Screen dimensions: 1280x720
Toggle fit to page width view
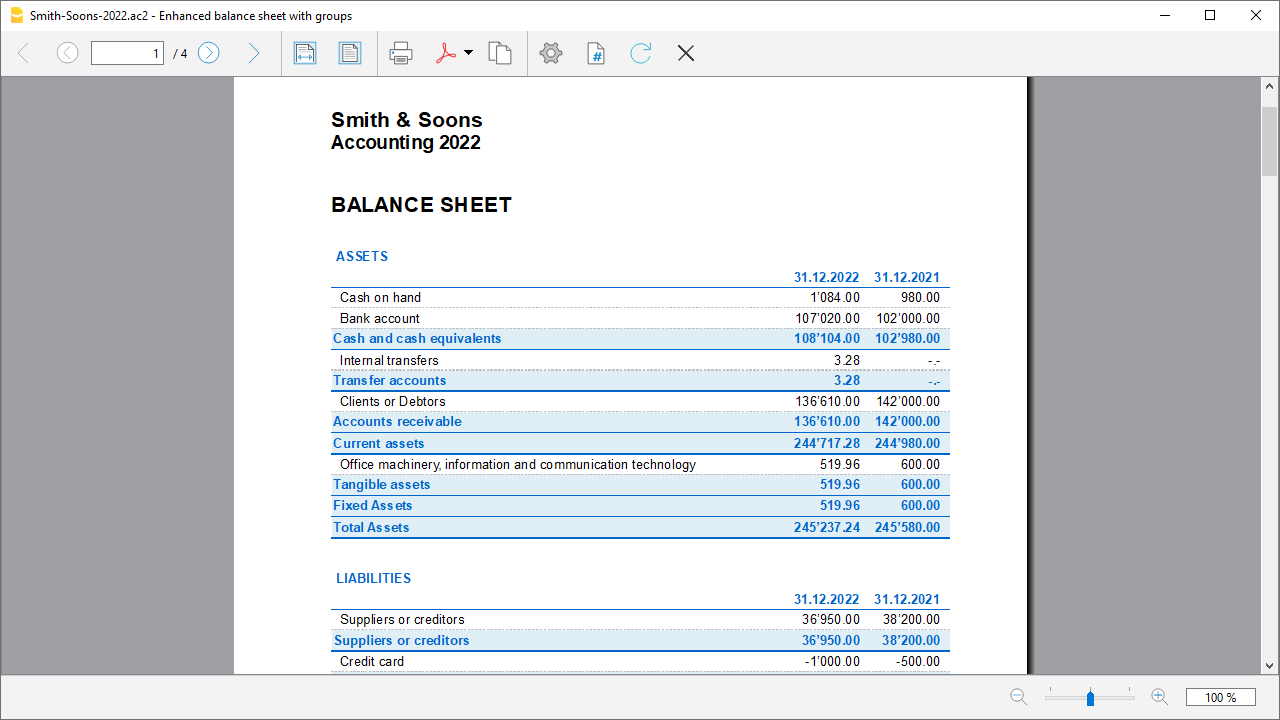305,53
